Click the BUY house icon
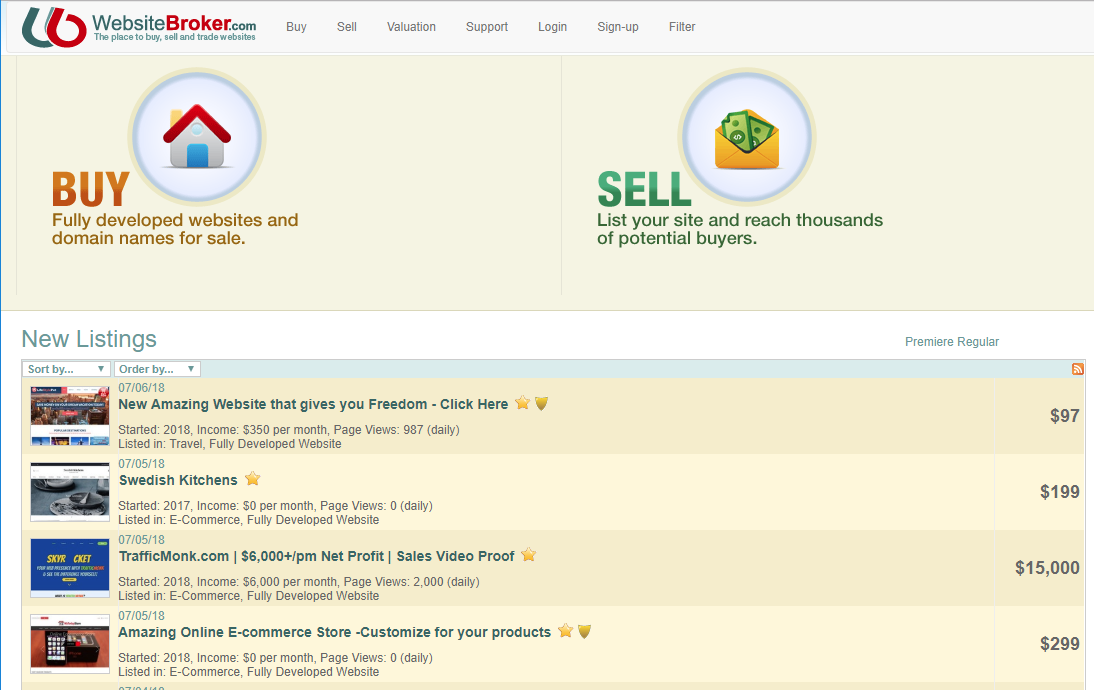1094x690 pixels. (197, 137)
